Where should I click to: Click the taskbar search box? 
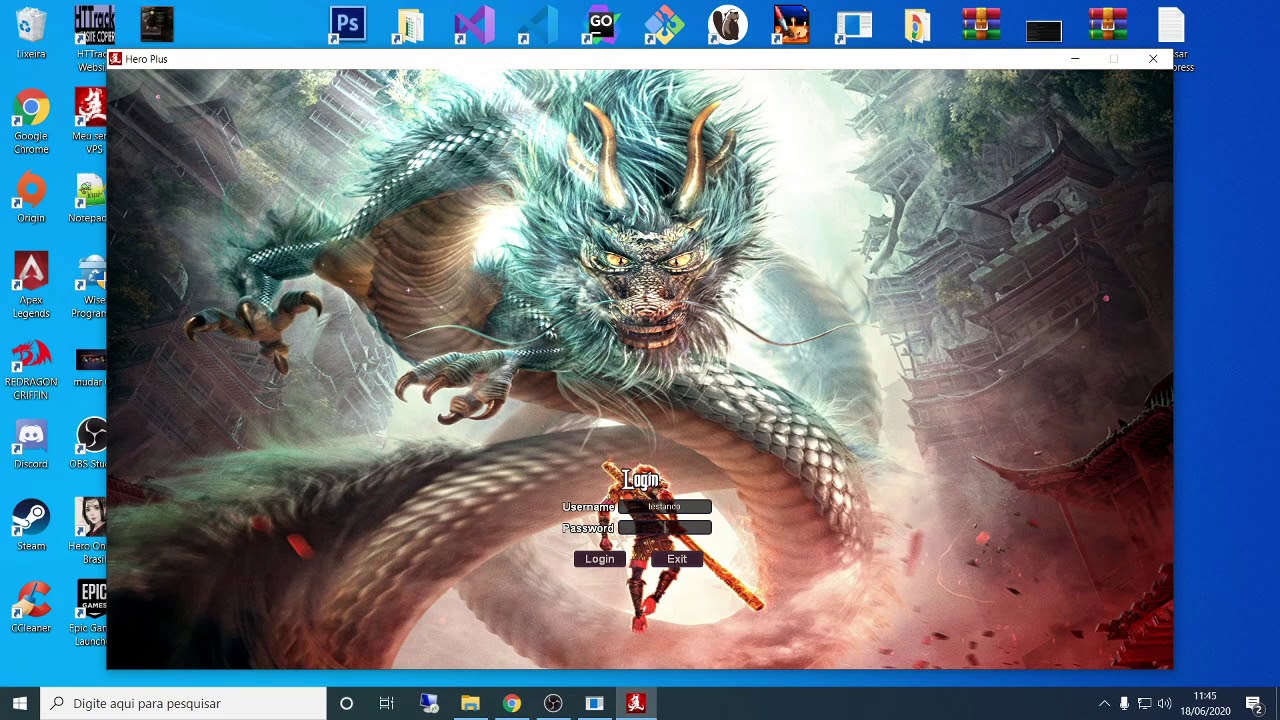point(183,703)
